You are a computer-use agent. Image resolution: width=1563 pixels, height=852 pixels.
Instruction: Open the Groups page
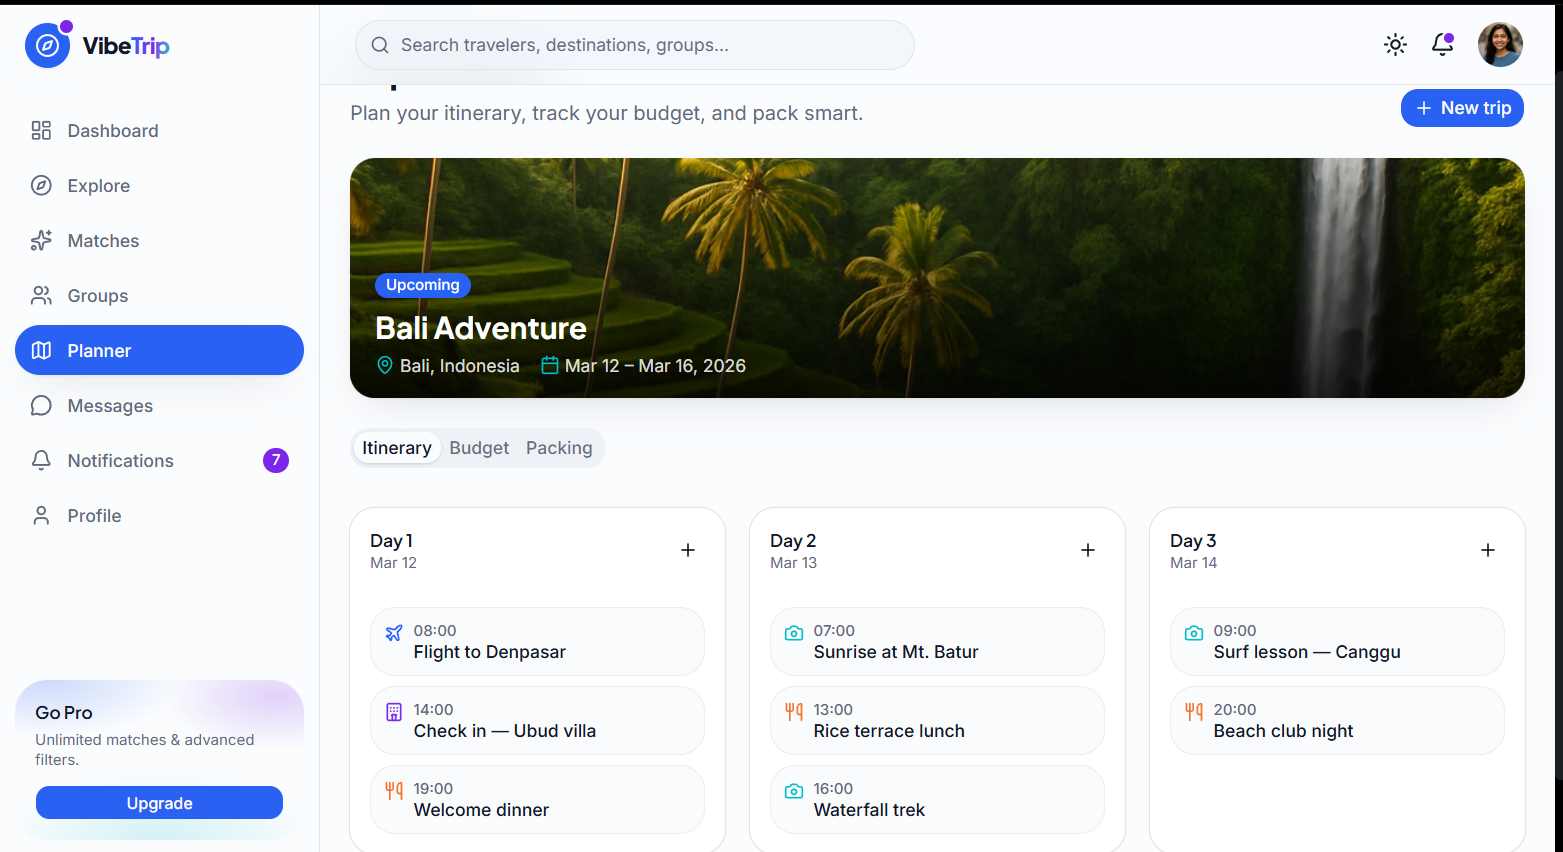coord(159,295)
